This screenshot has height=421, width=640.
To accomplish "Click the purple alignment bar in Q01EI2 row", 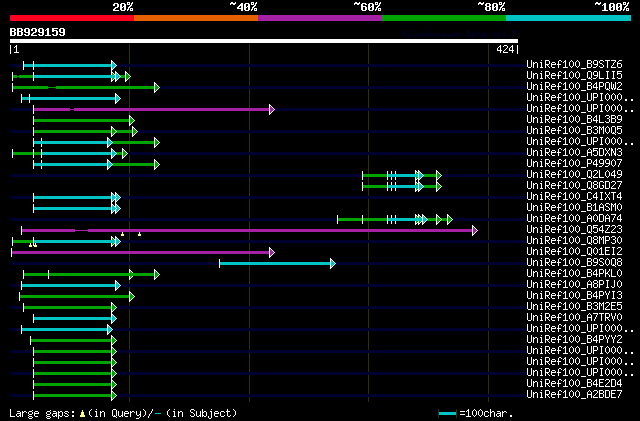I will pos(143,252).
